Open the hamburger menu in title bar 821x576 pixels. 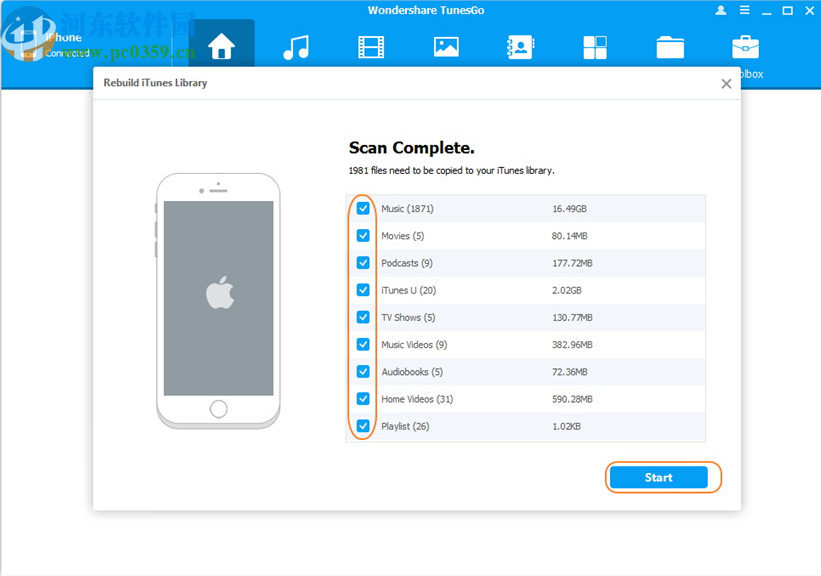tap(745, 10)
